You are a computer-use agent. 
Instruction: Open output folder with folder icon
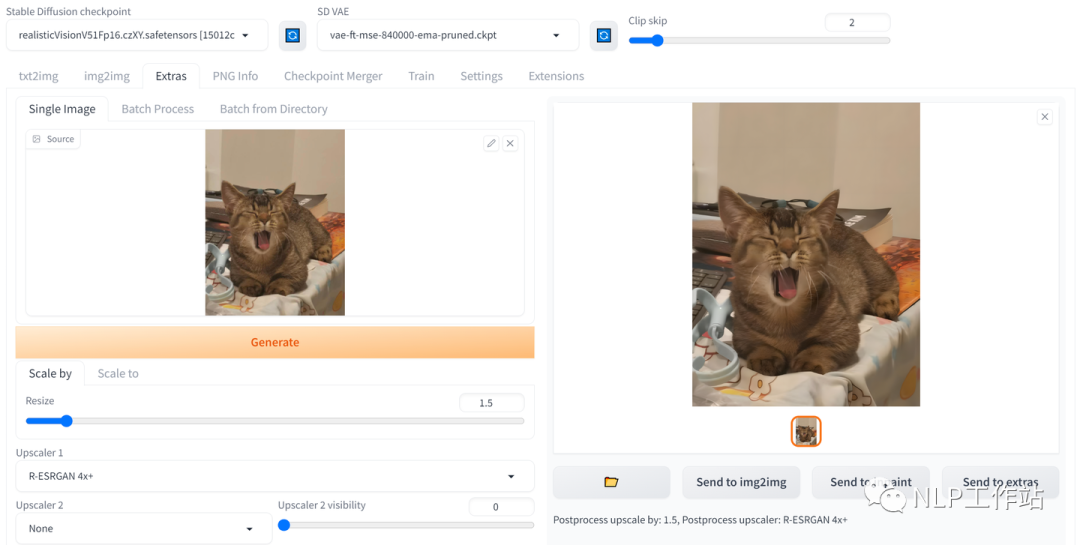(611, 482)
